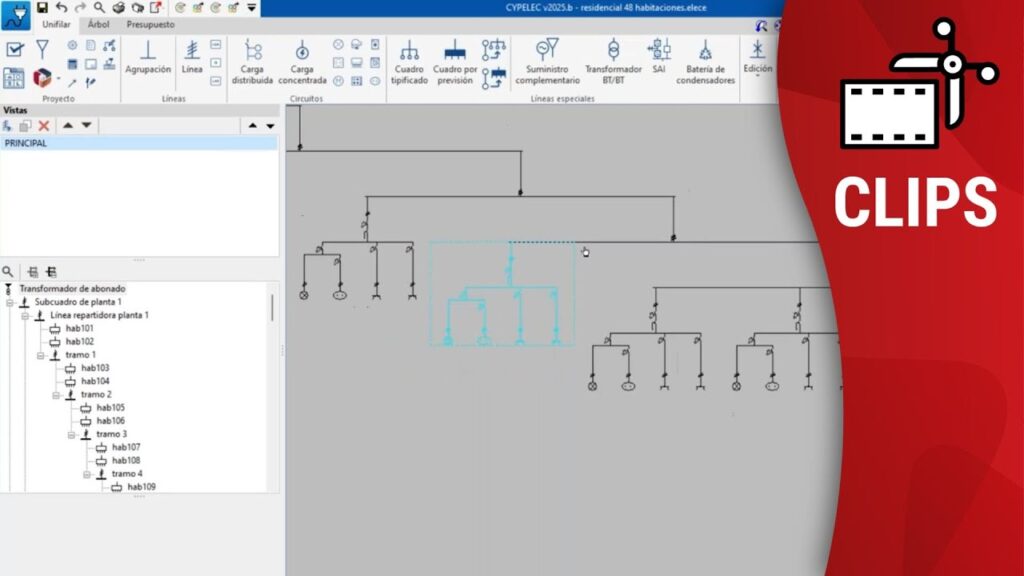The height and width of the screenshot is (576, 1024).
Task: Switch to the Árbol tab
Action: pos(99,24)
